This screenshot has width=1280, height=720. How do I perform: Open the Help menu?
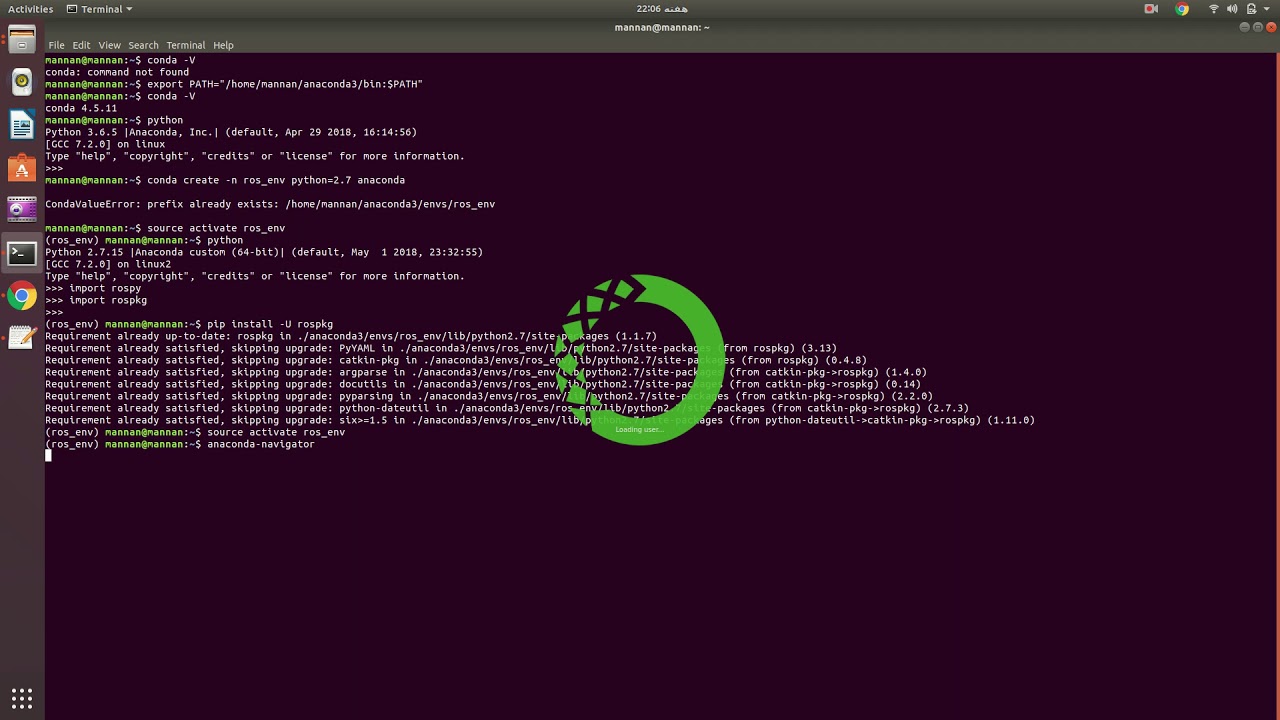[x=223, y=45]
